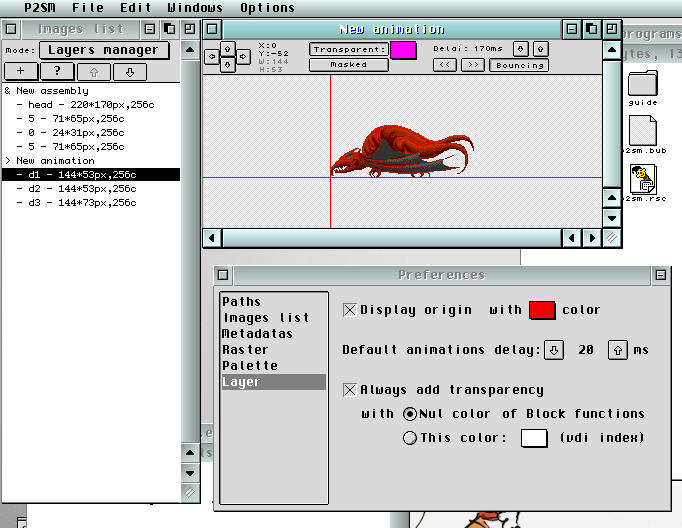This screenshot has width=682, height=528.
Task: Move selected layer up with the up arrow
Action: pyautogui.click(x=94, y=72)
